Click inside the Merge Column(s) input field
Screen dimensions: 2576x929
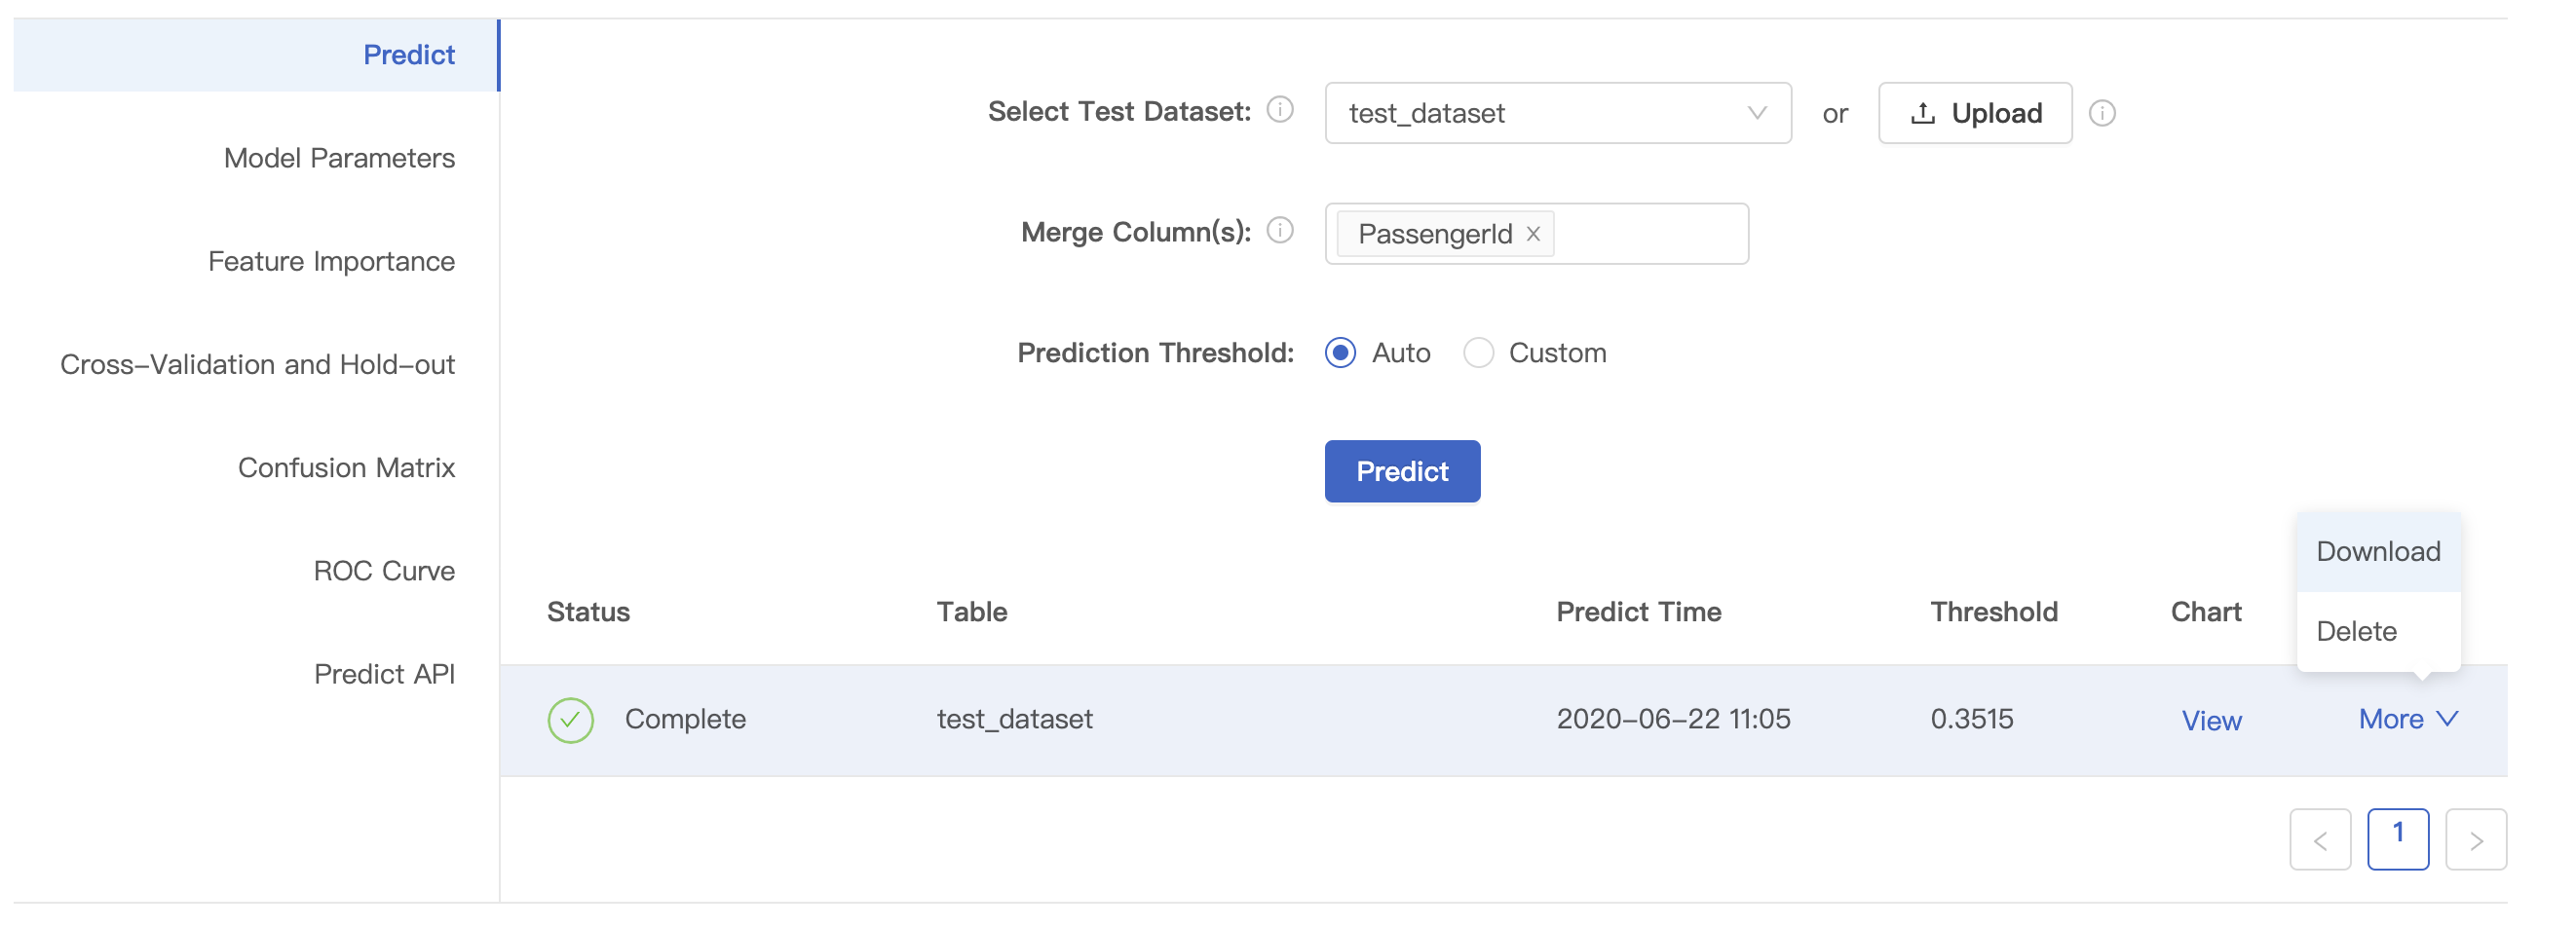1650,234
